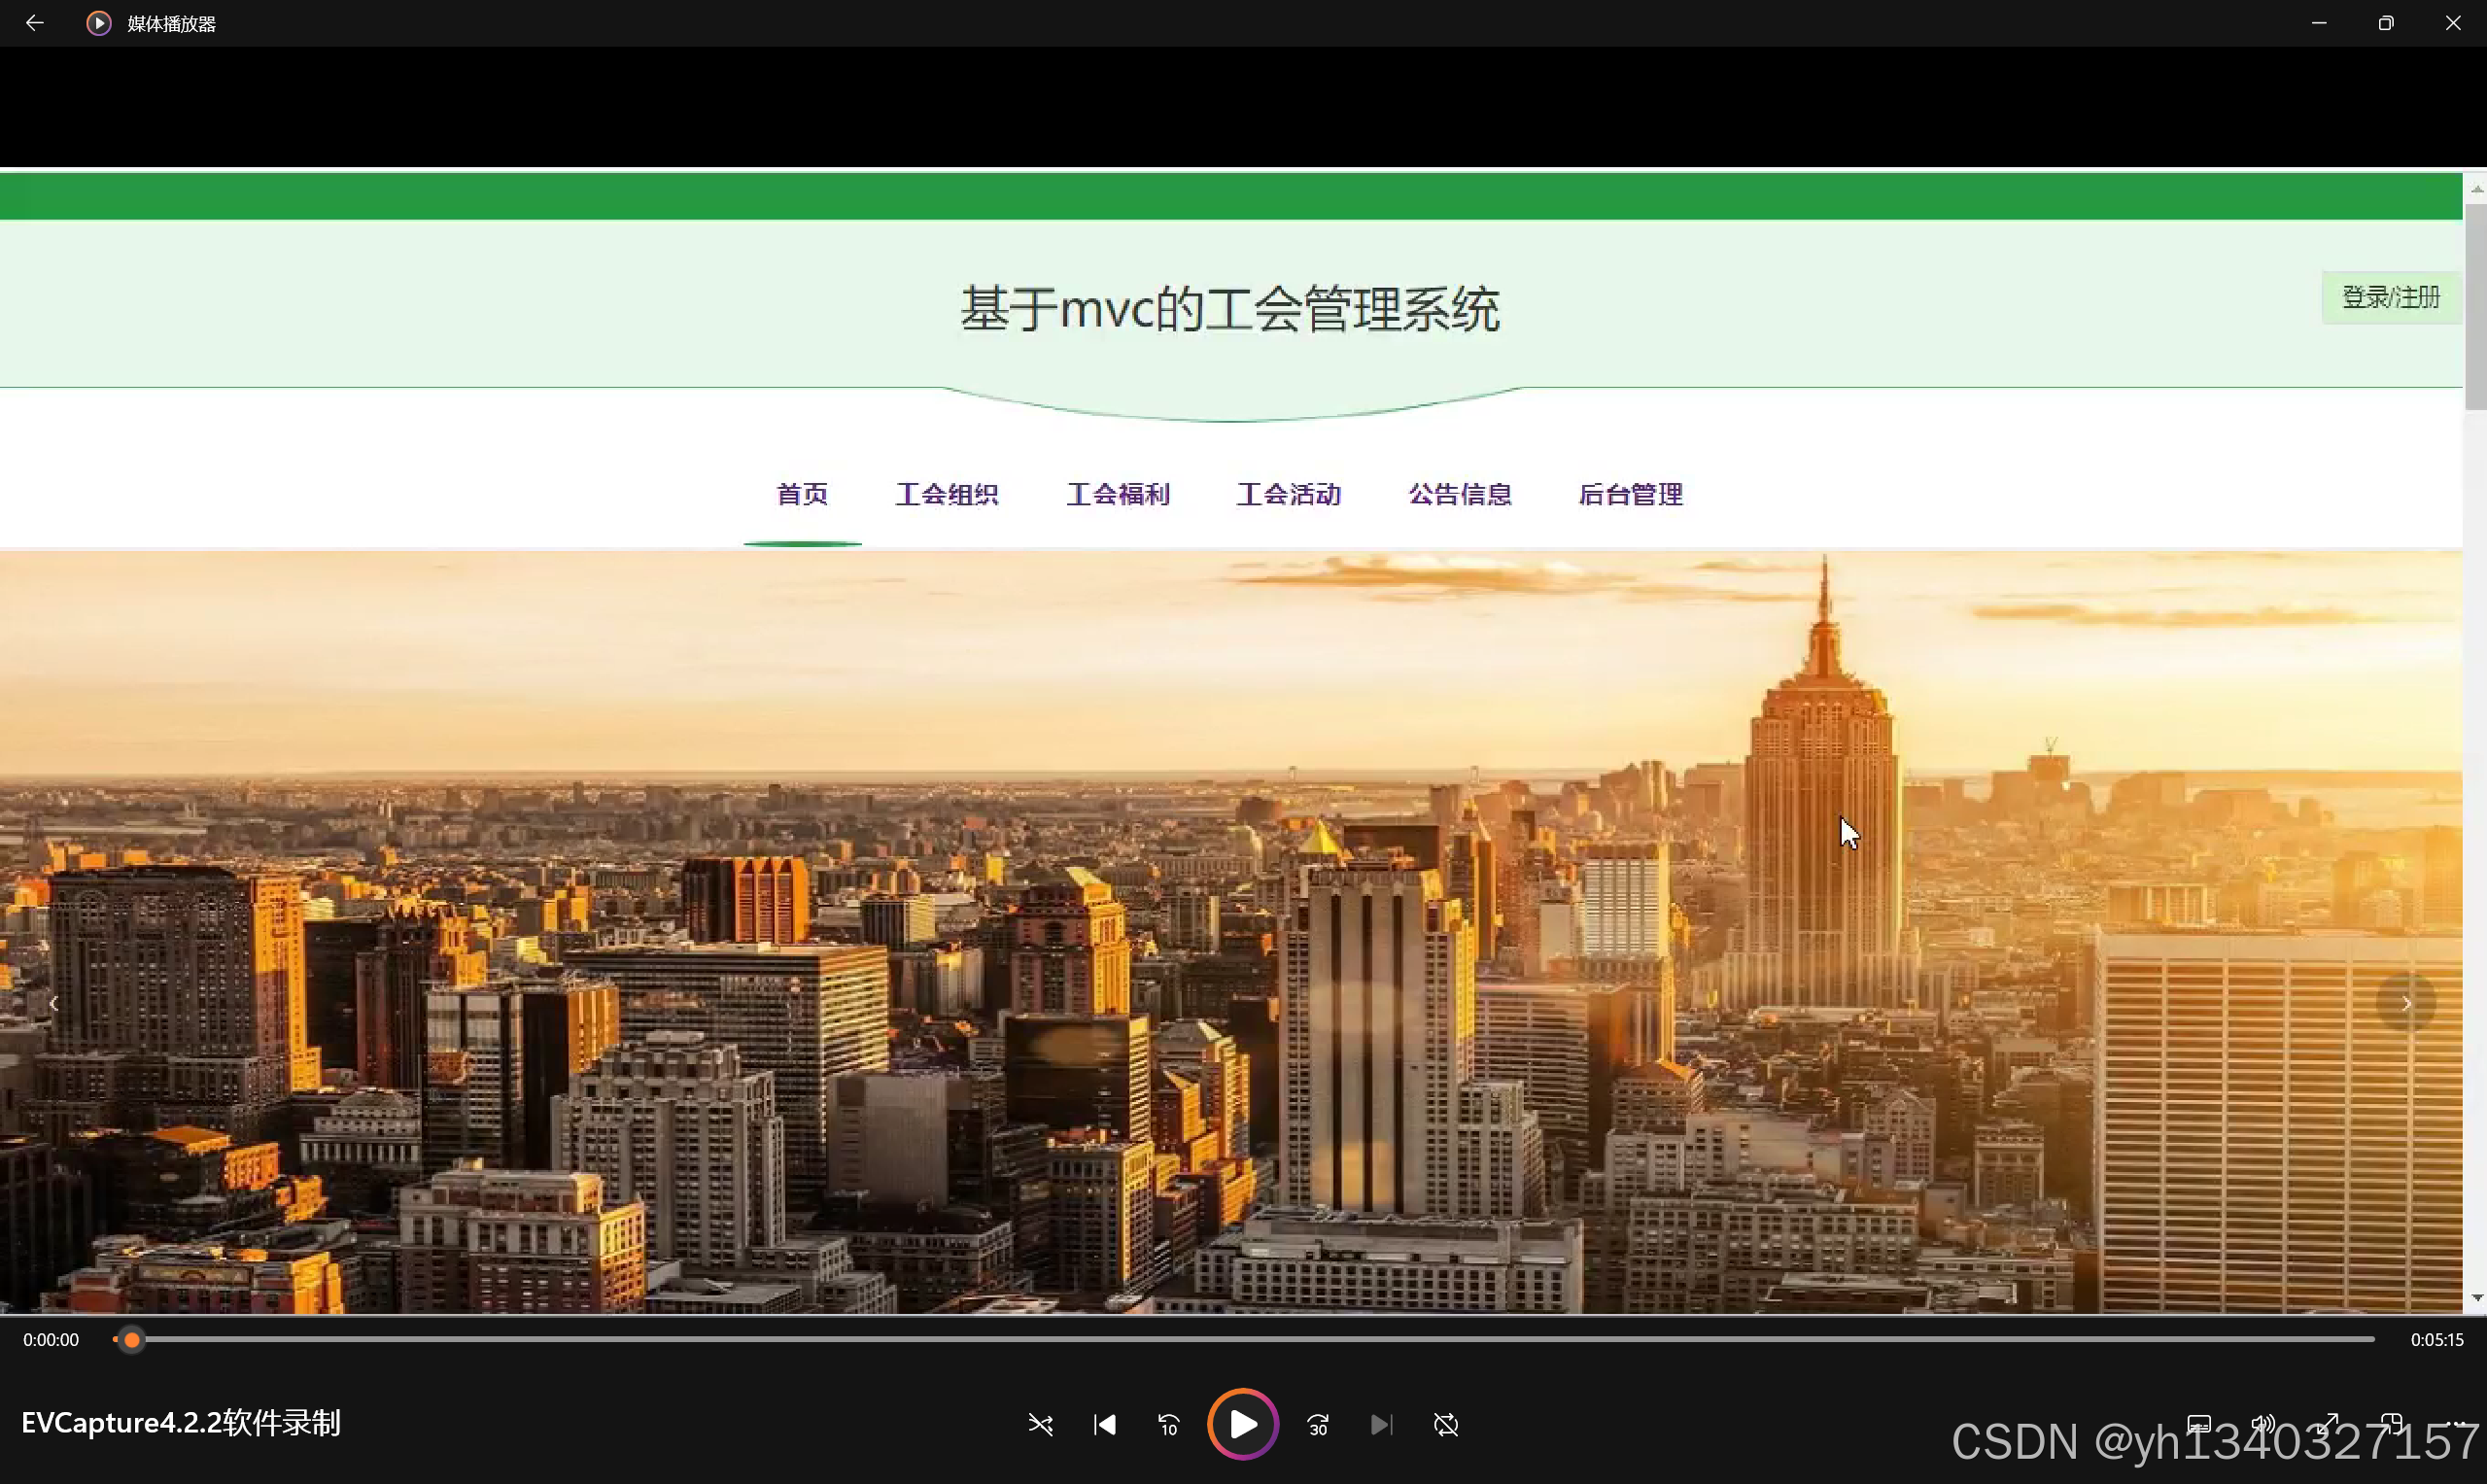Click the 登录/注册 button

2390,297
